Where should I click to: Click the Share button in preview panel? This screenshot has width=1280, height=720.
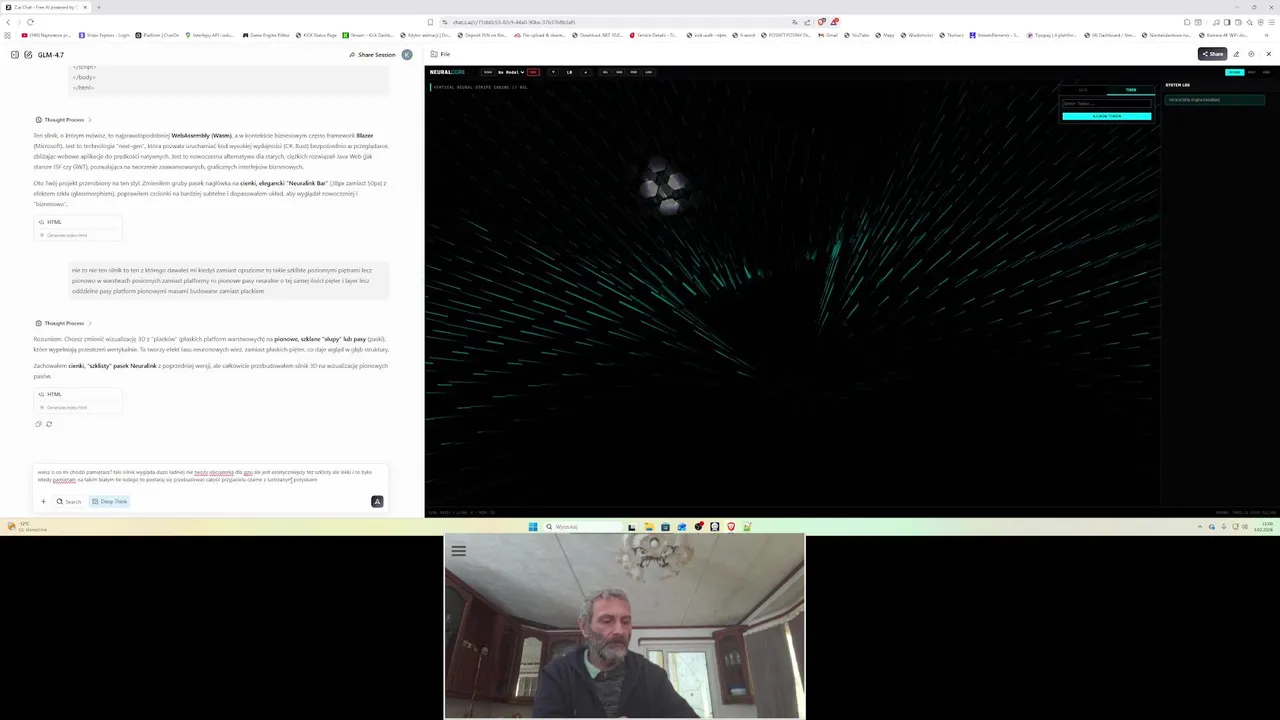pos(1212,54)
